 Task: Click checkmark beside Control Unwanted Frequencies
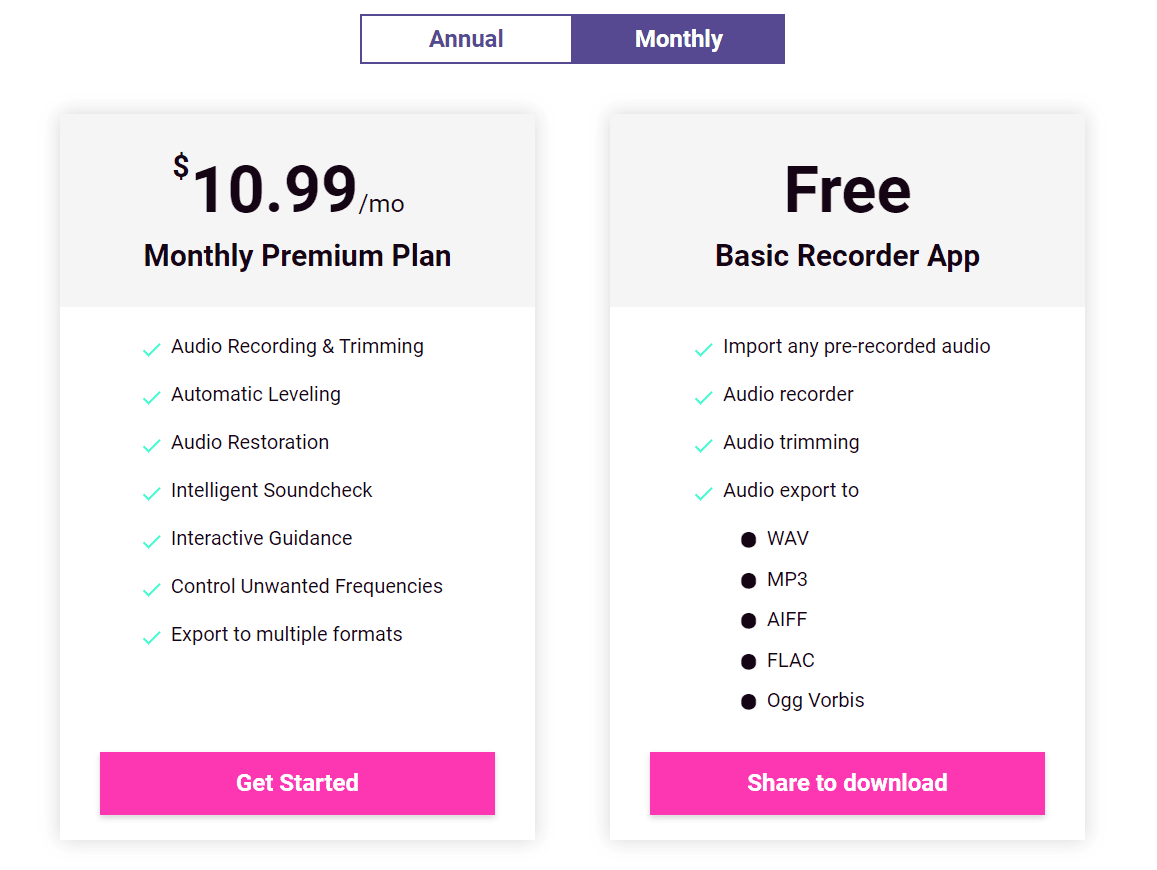tap(152, 590)
